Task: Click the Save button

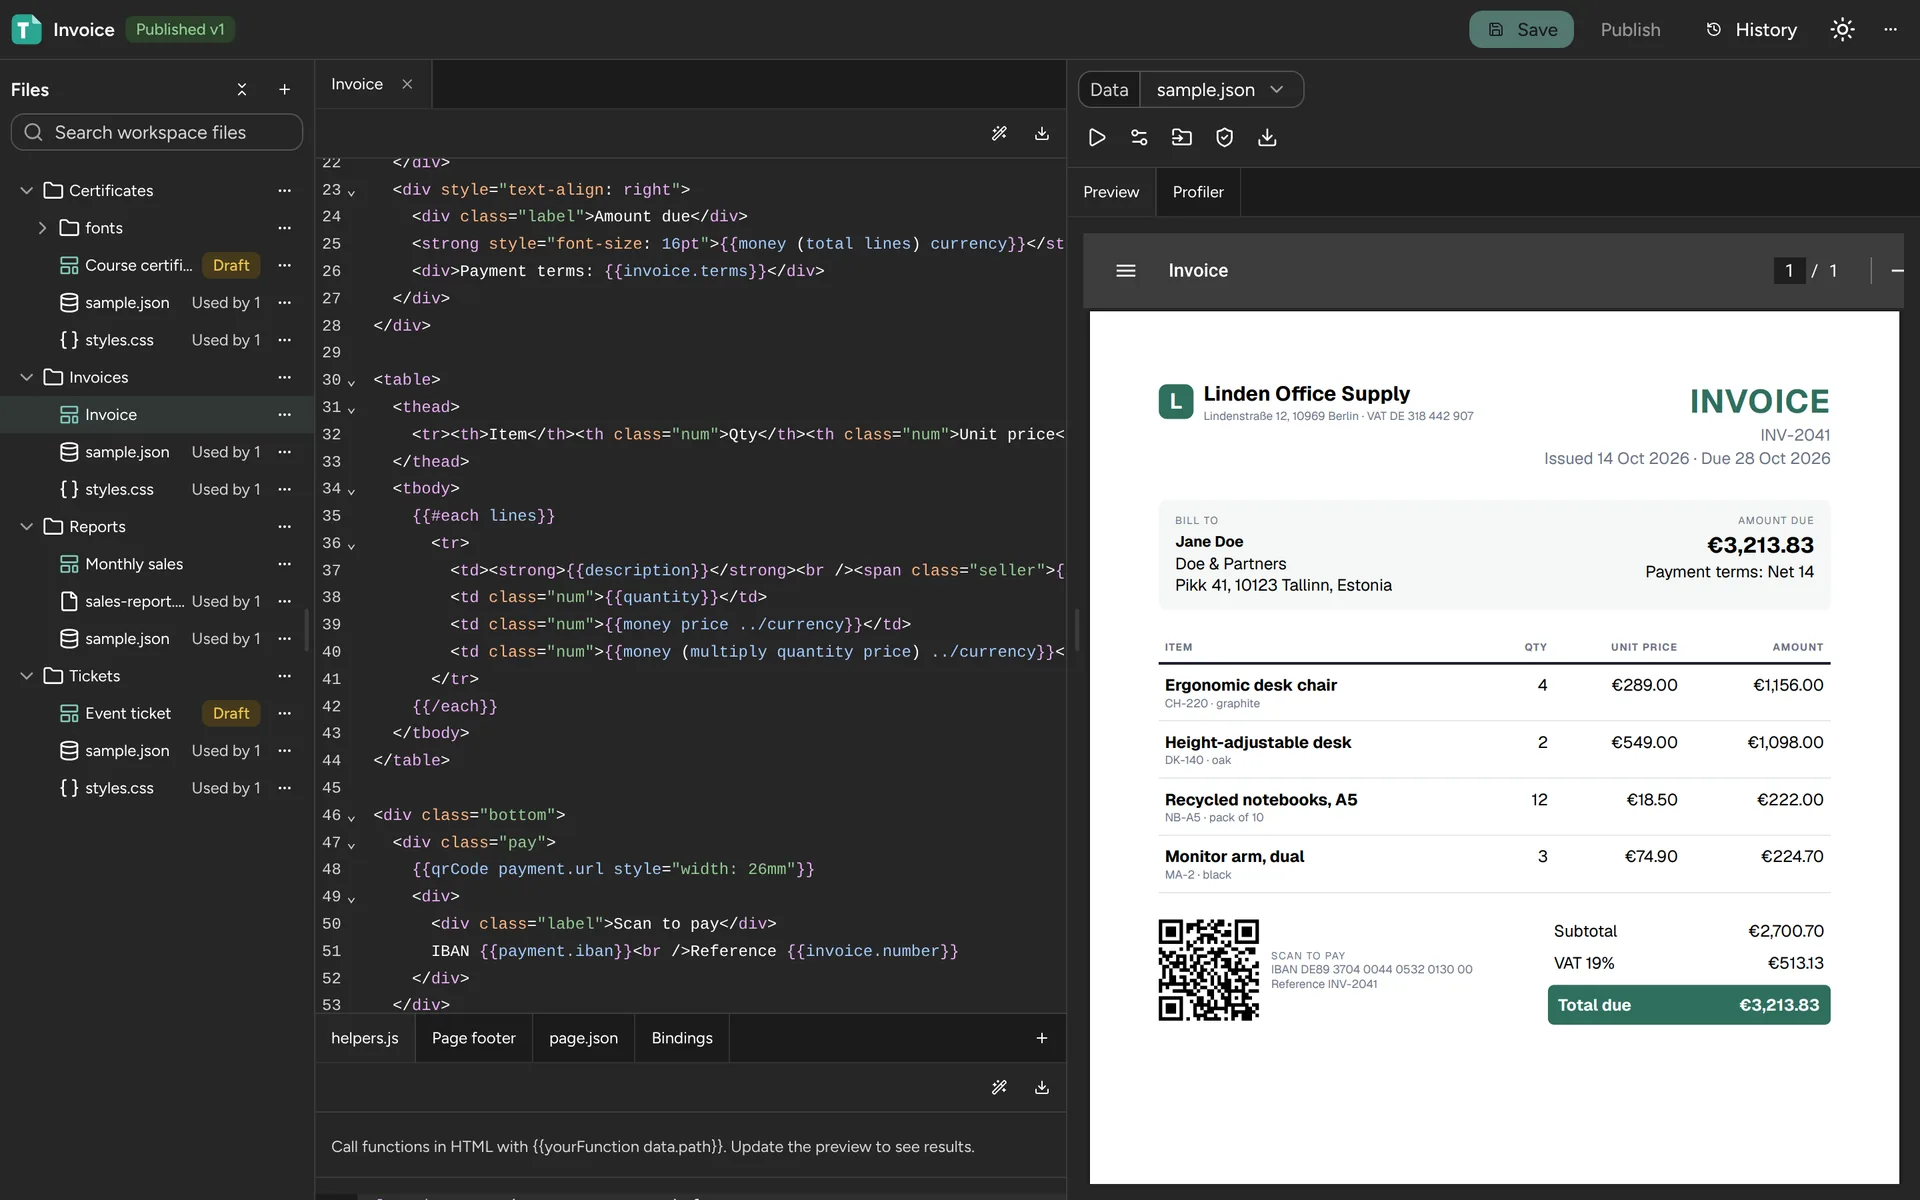Action: tap(1521, 30)
